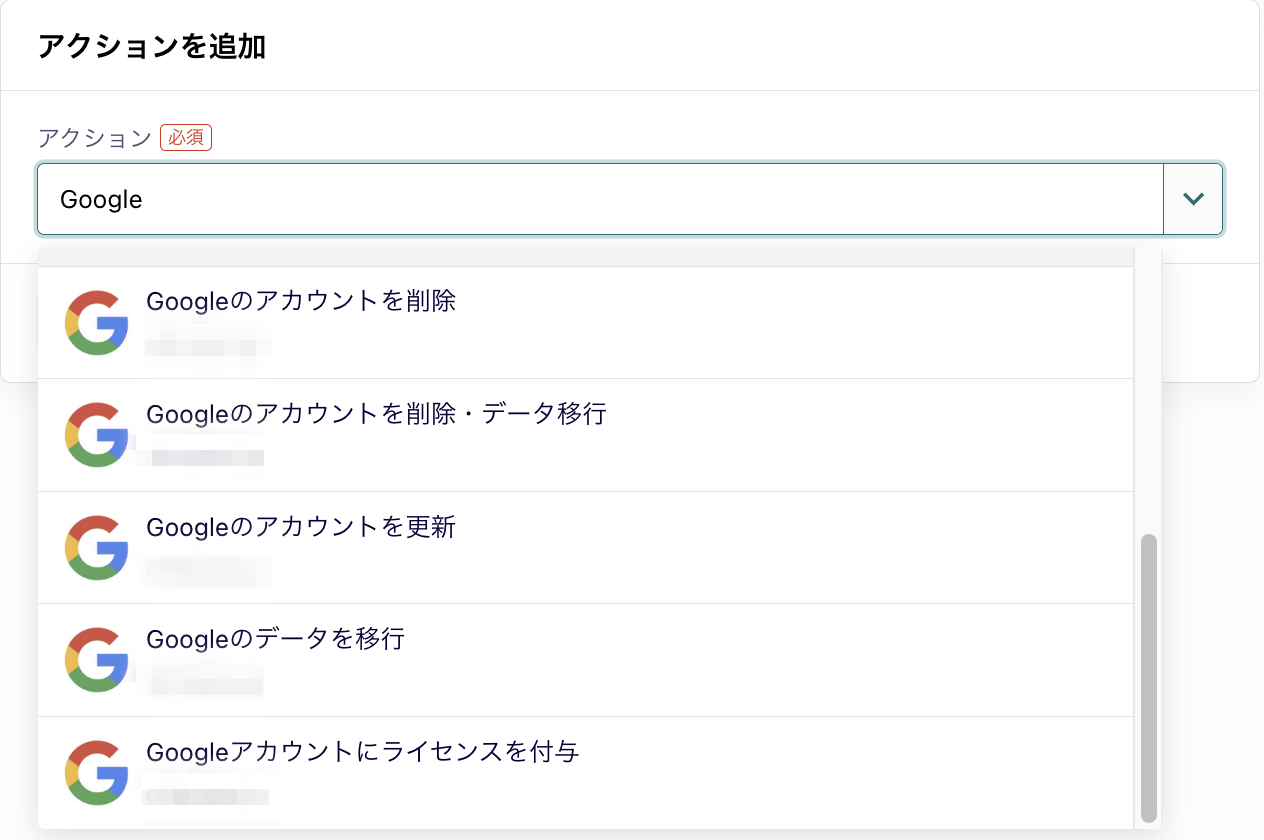Viewport: 1264px width, 840px height.
Task: Click Google logo next to 'アカウントを削除・データ移行'
Action: click(x=96, y=434)
